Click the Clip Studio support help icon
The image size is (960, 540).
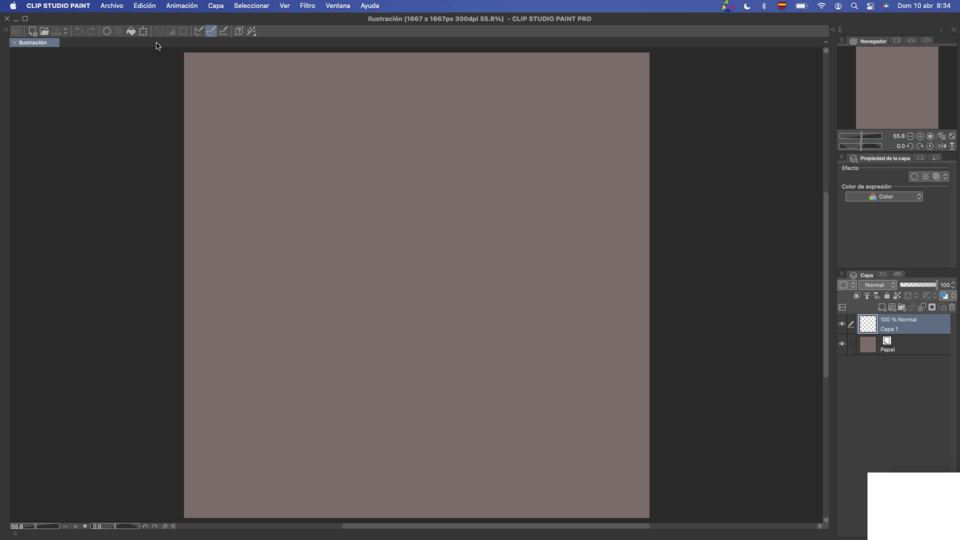pyautogui.click(x=239, y=31)
